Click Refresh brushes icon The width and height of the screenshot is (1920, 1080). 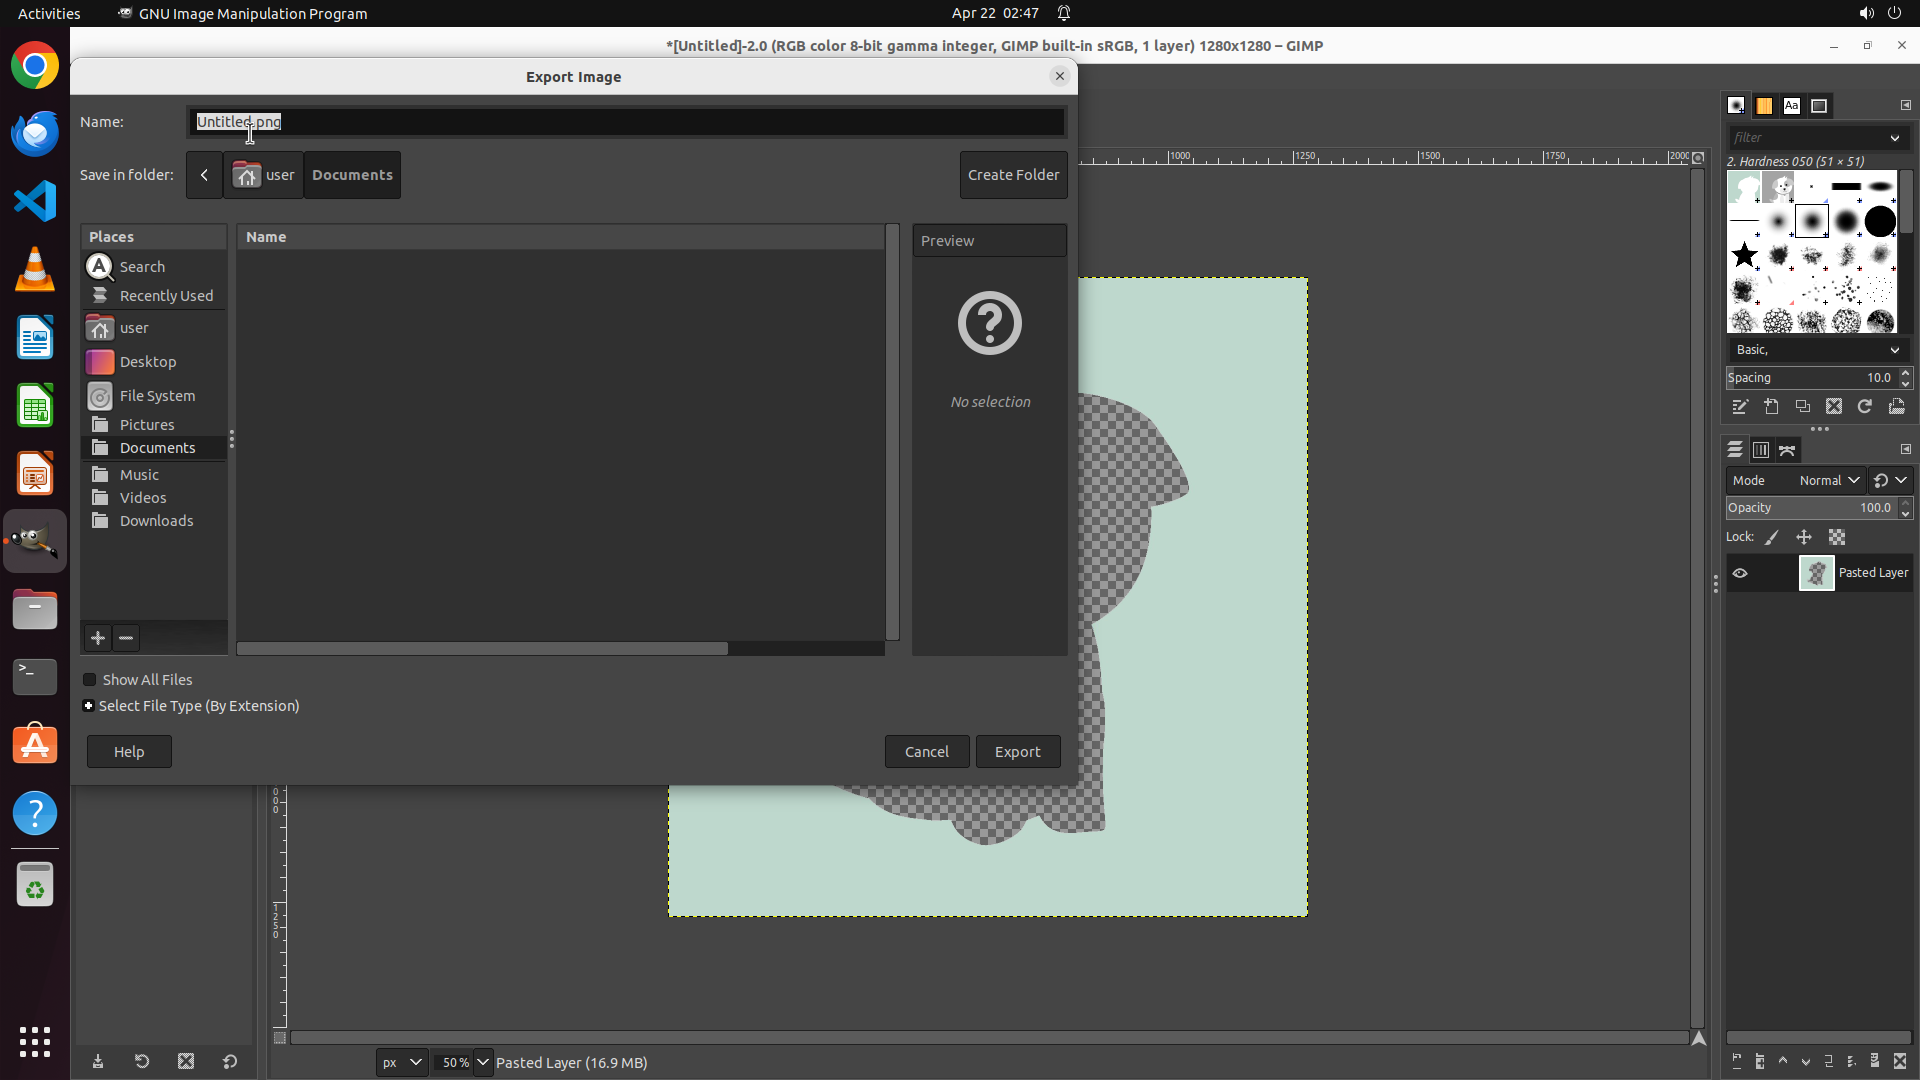click(x=1865, y=407)
